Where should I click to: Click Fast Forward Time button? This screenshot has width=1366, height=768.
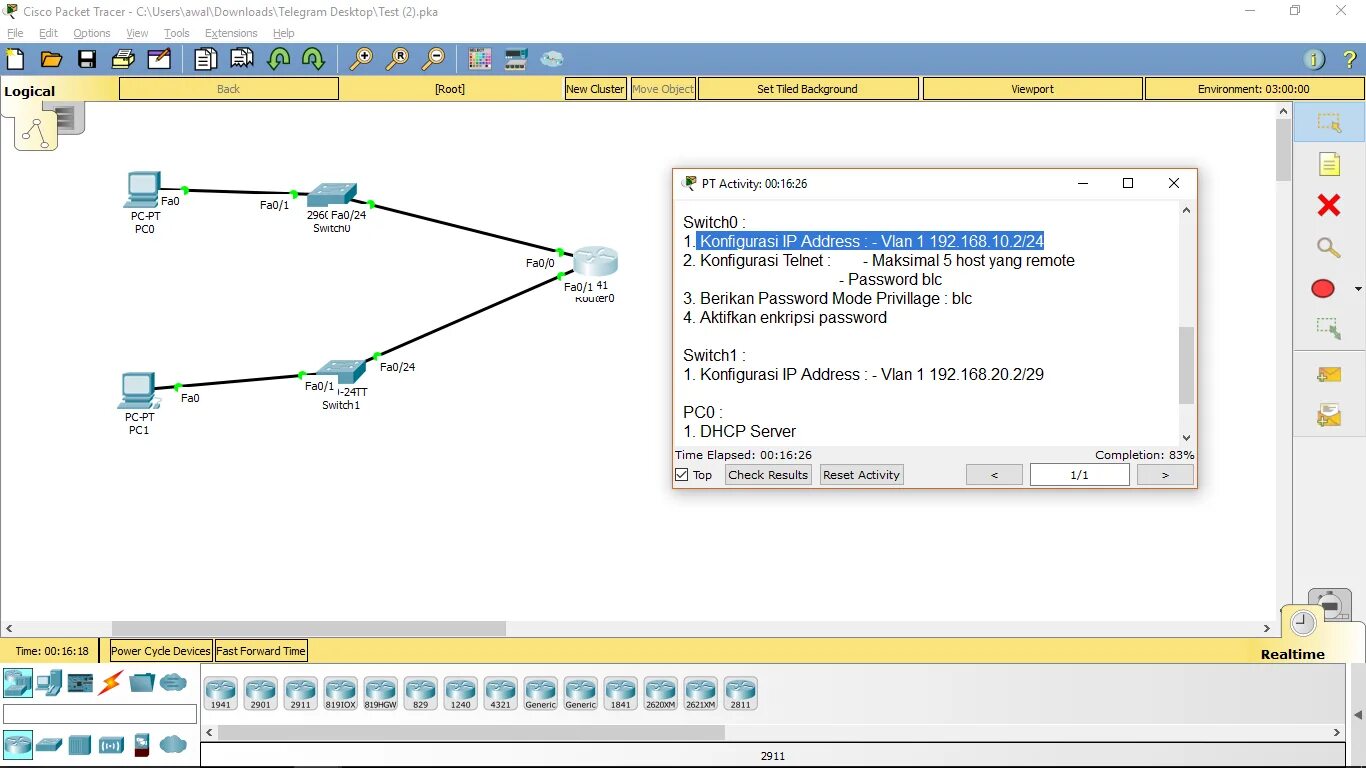pyautogui.click(x=261, y=651)
